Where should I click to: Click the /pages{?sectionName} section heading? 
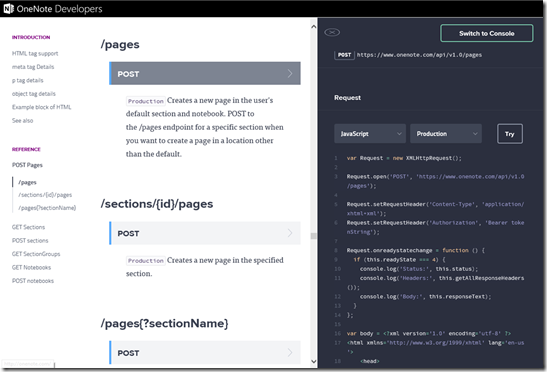(164, 323)
